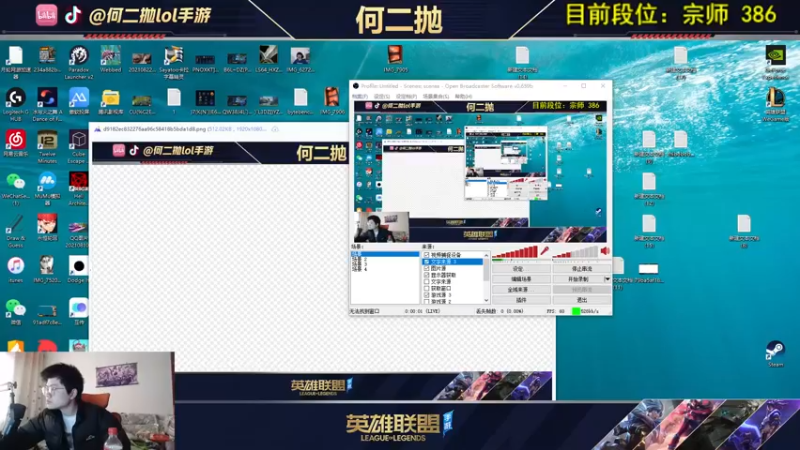Toggle the 图片源 source checkbox
Screen dimensions: 800x450
pos(427,268)
